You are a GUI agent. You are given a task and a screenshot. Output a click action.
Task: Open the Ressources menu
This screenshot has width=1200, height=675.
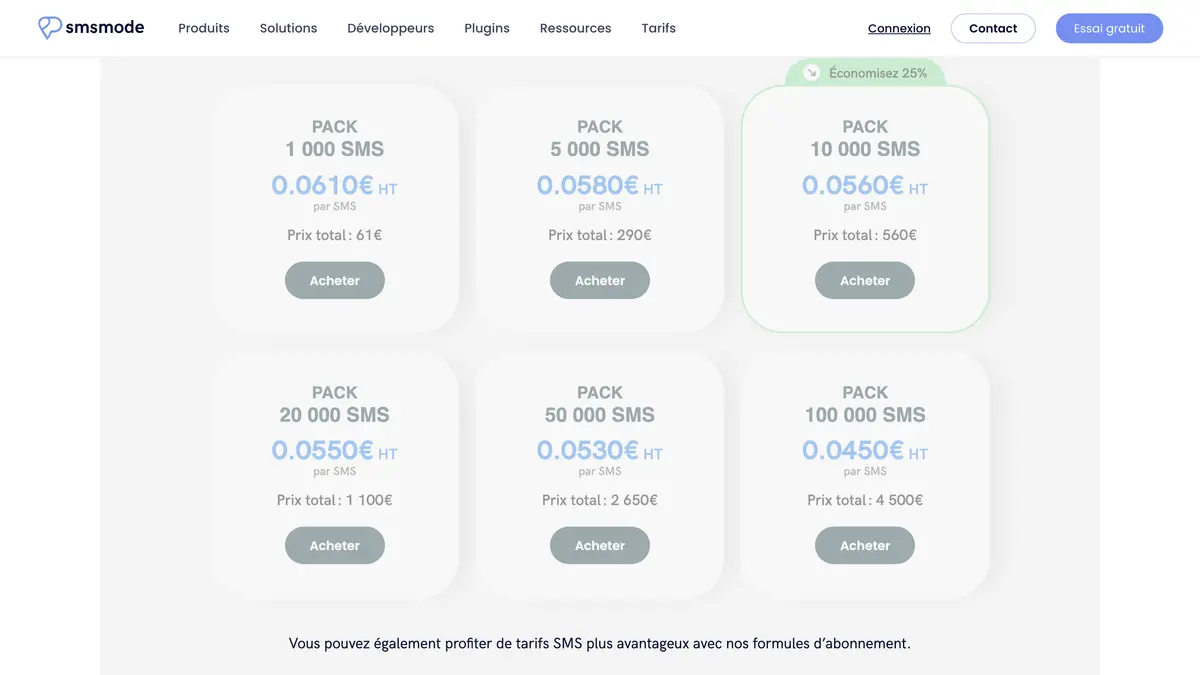[575, 28]
